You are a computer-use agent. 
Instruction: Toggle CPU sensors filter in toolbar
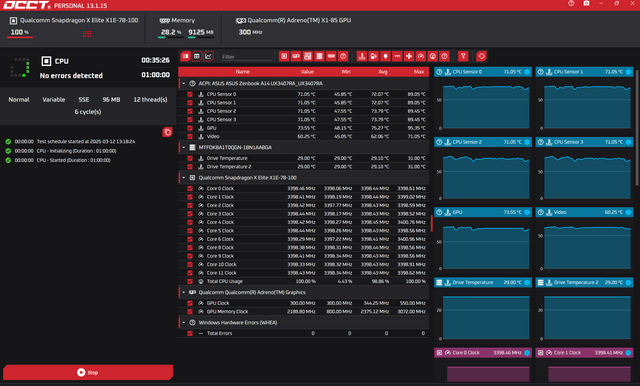(284, 56)
